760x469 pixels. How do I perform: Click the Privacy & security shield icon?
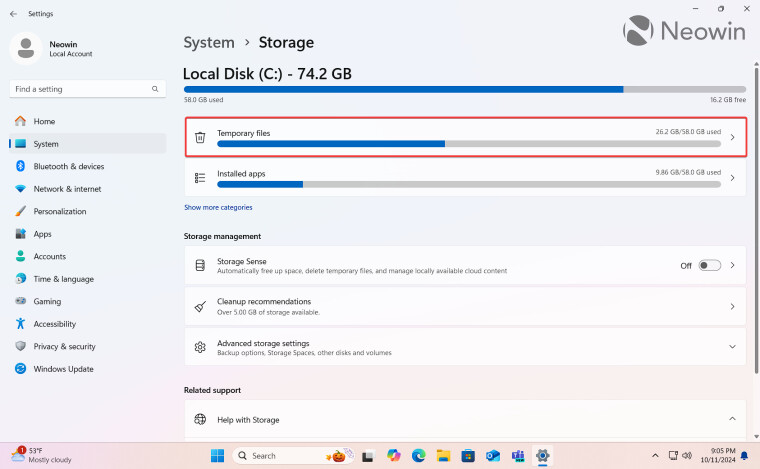point(20,346)
